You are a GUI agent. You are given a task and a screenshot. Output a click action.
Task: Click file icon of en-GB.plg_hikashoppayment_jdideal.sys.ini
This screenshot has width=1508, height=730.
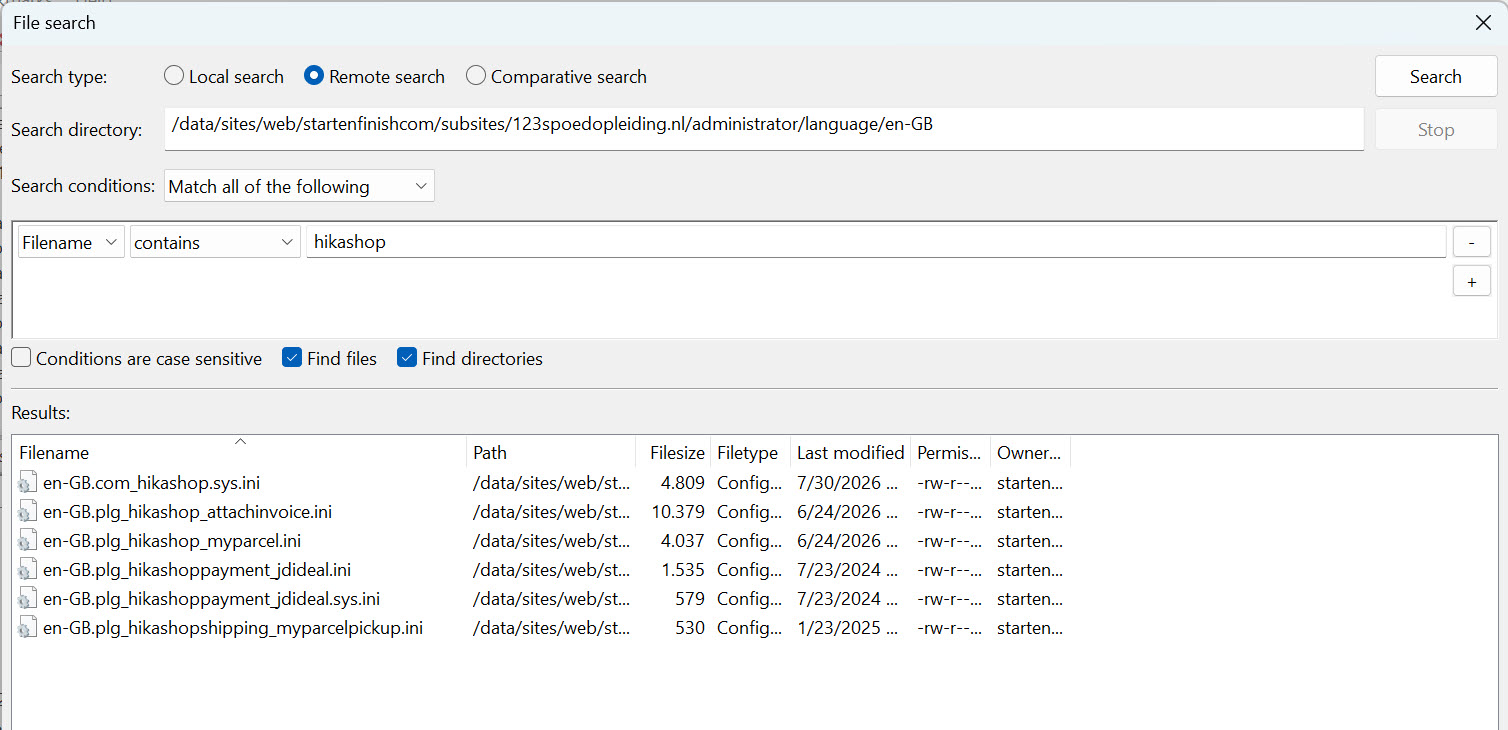27,599
